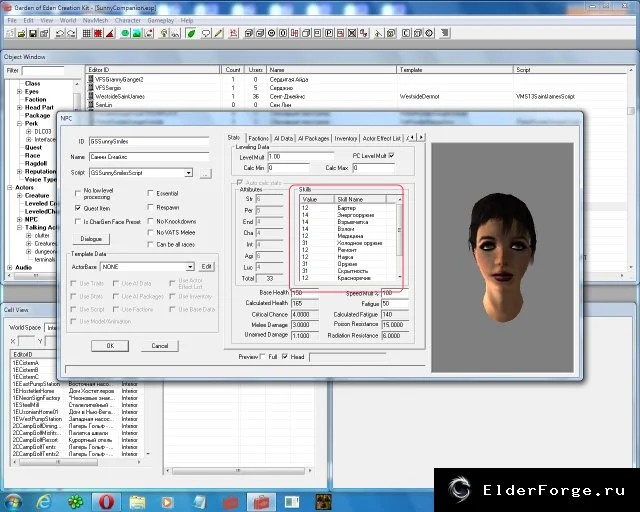Image resolution: width=640 pixels, height=512 pixels.
Task: Click the open file folder toolbar icon
Action: pyautogui.click(x=22, y=33)
